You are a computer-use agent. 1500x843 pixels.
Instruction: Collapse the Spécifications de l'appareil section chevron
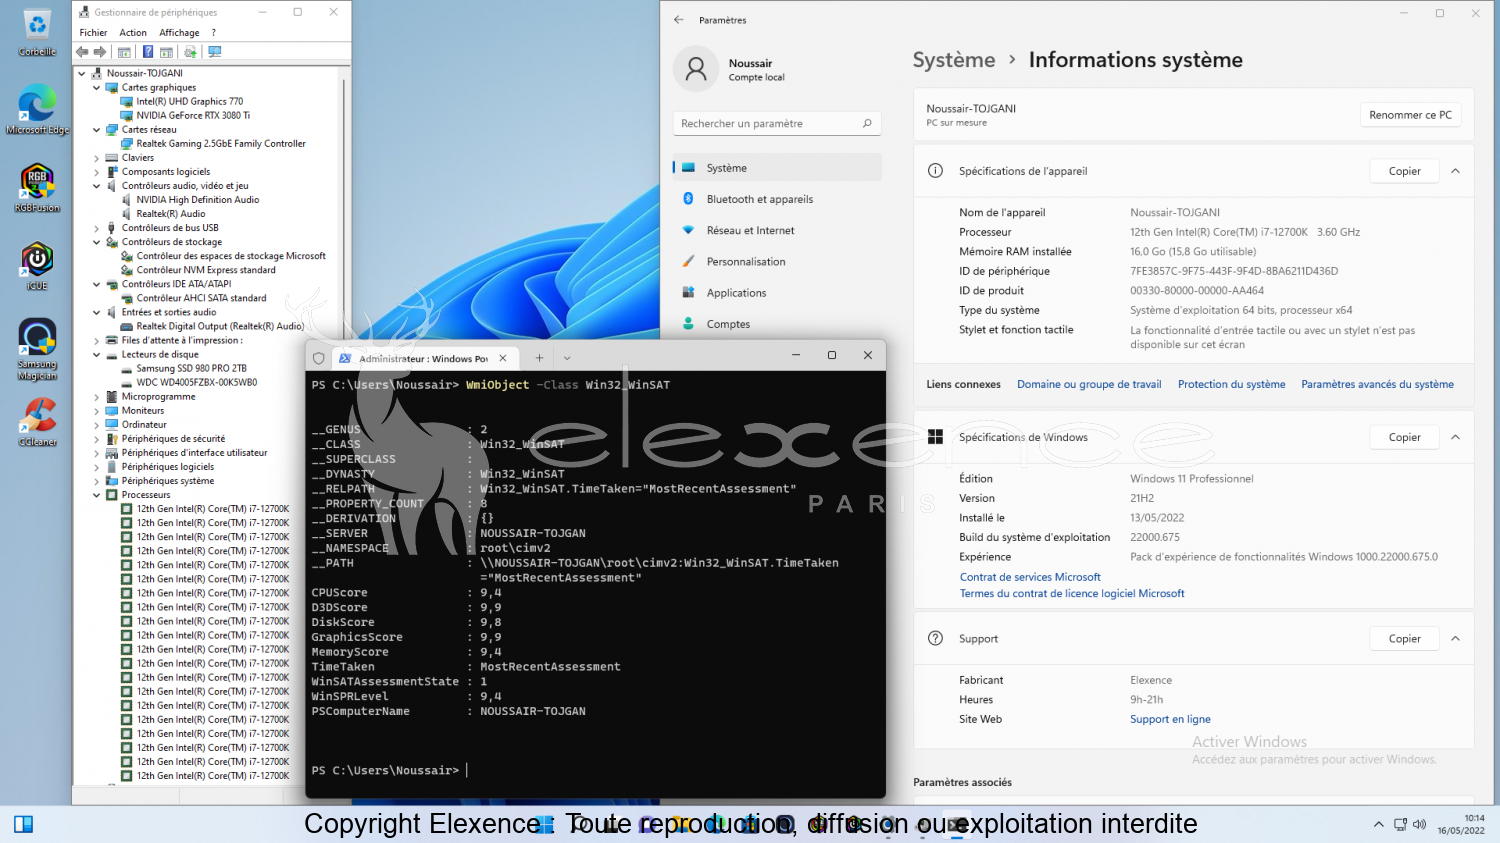(1455, 171)
